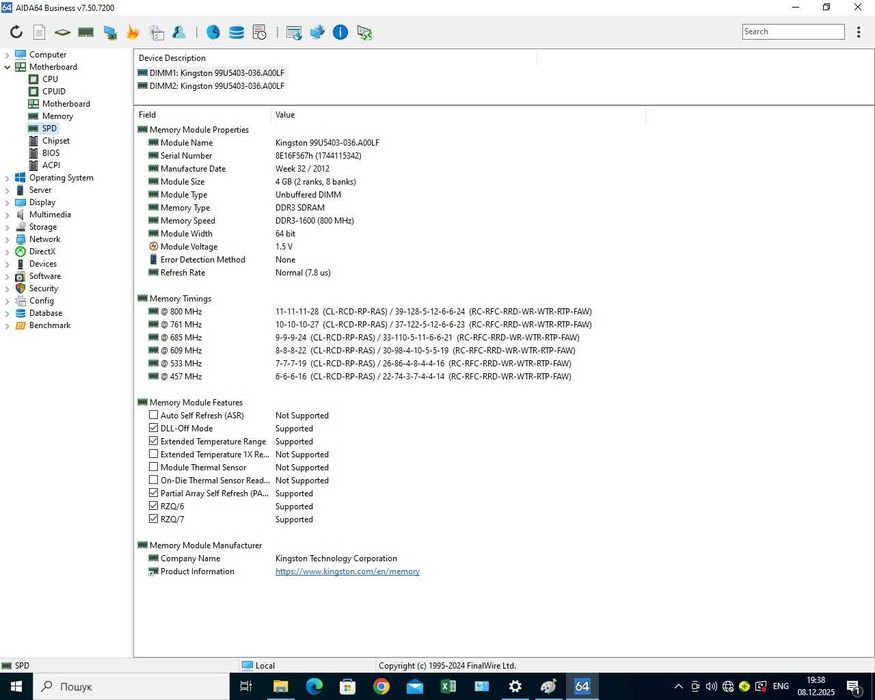
Task: Expand the Server tree node
Action: pos(7,190)
